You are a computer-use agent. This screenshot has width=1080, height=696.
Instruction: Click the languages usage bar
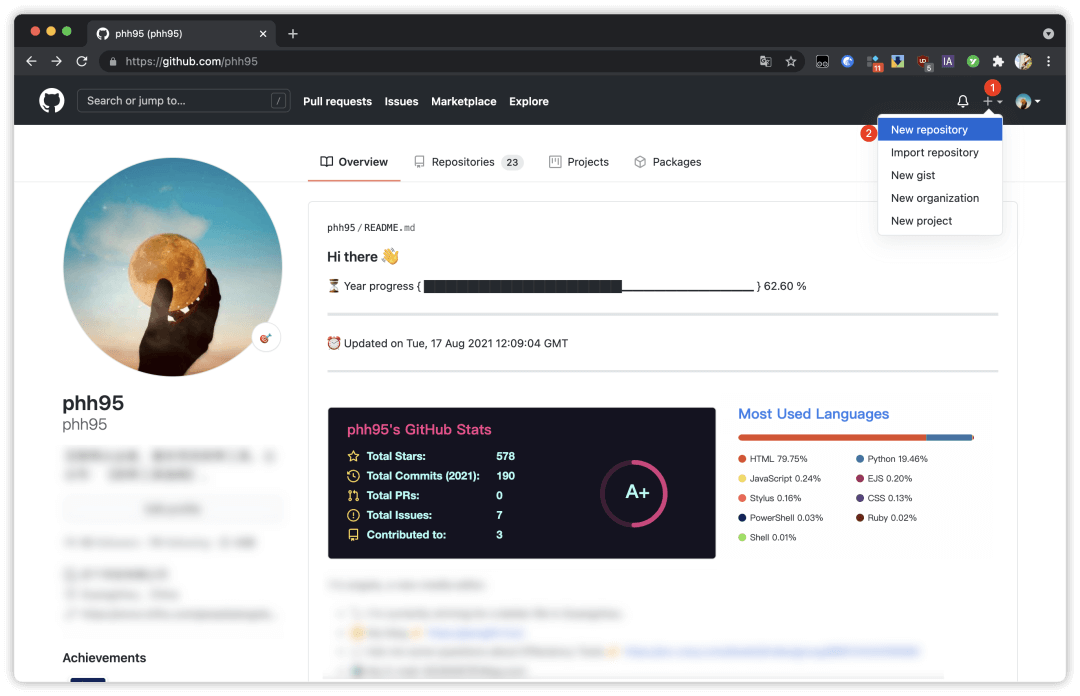point(856,437)
